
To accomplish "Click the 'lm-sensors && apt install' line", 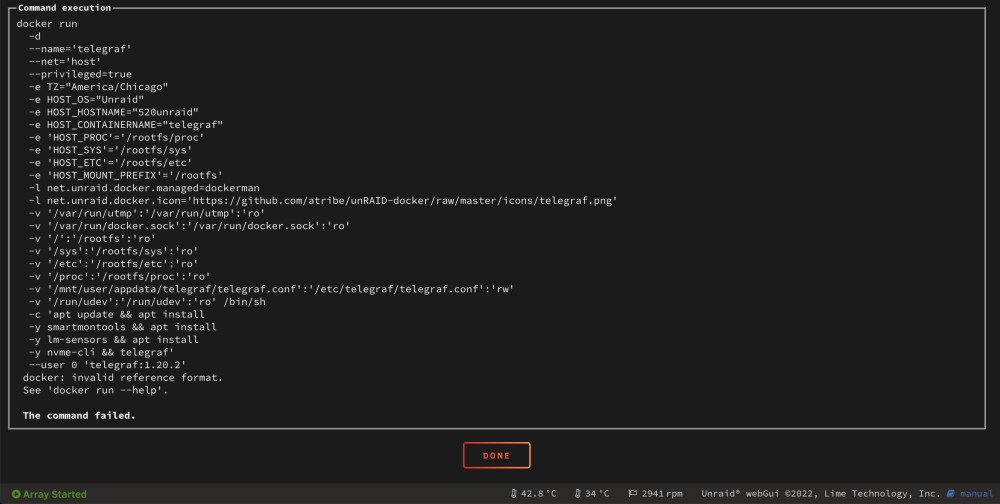I will point(114,339).
